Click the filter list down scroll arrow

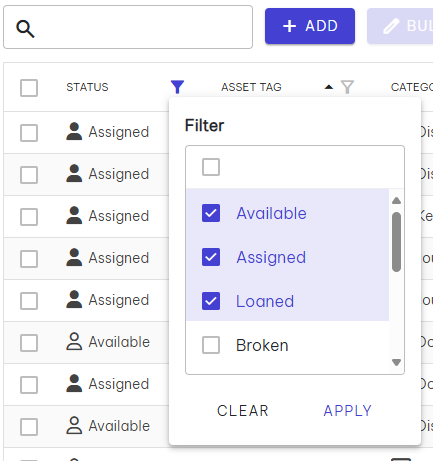[396, 362]
